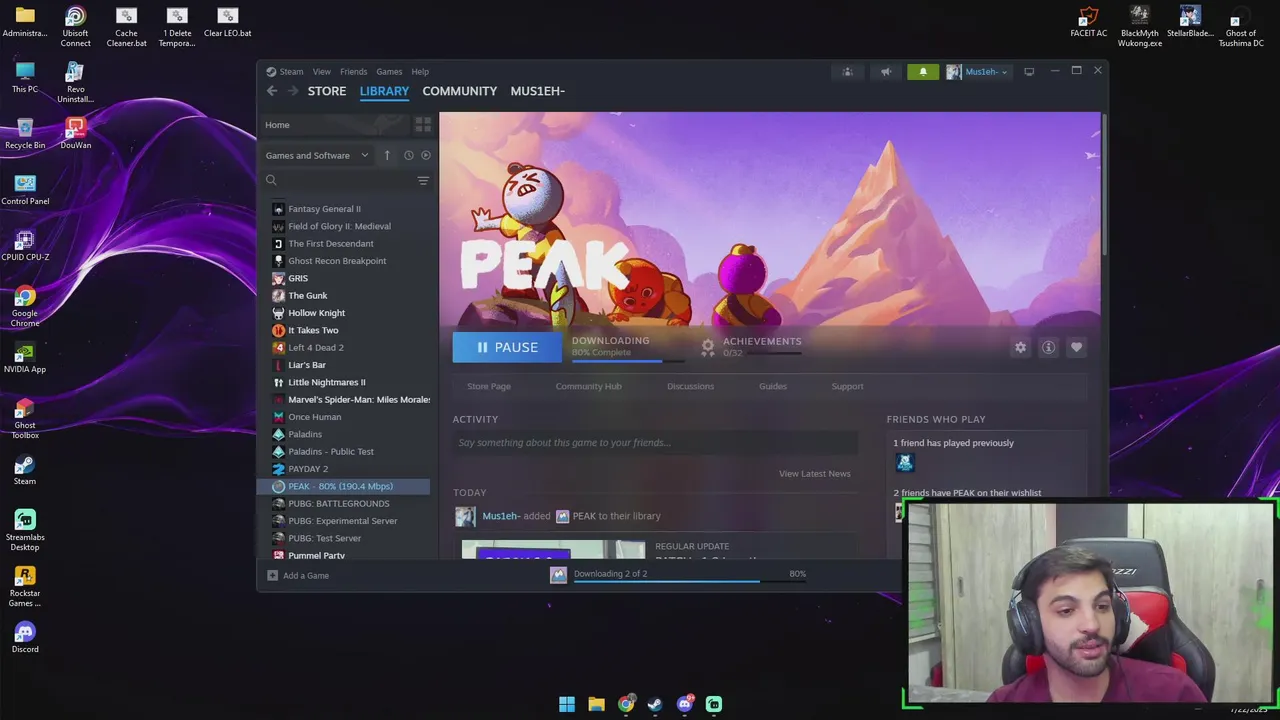Open advanced library filters icon
Image resolution: width=1280 pixels, height=720 pixels.
coord(423,181)
